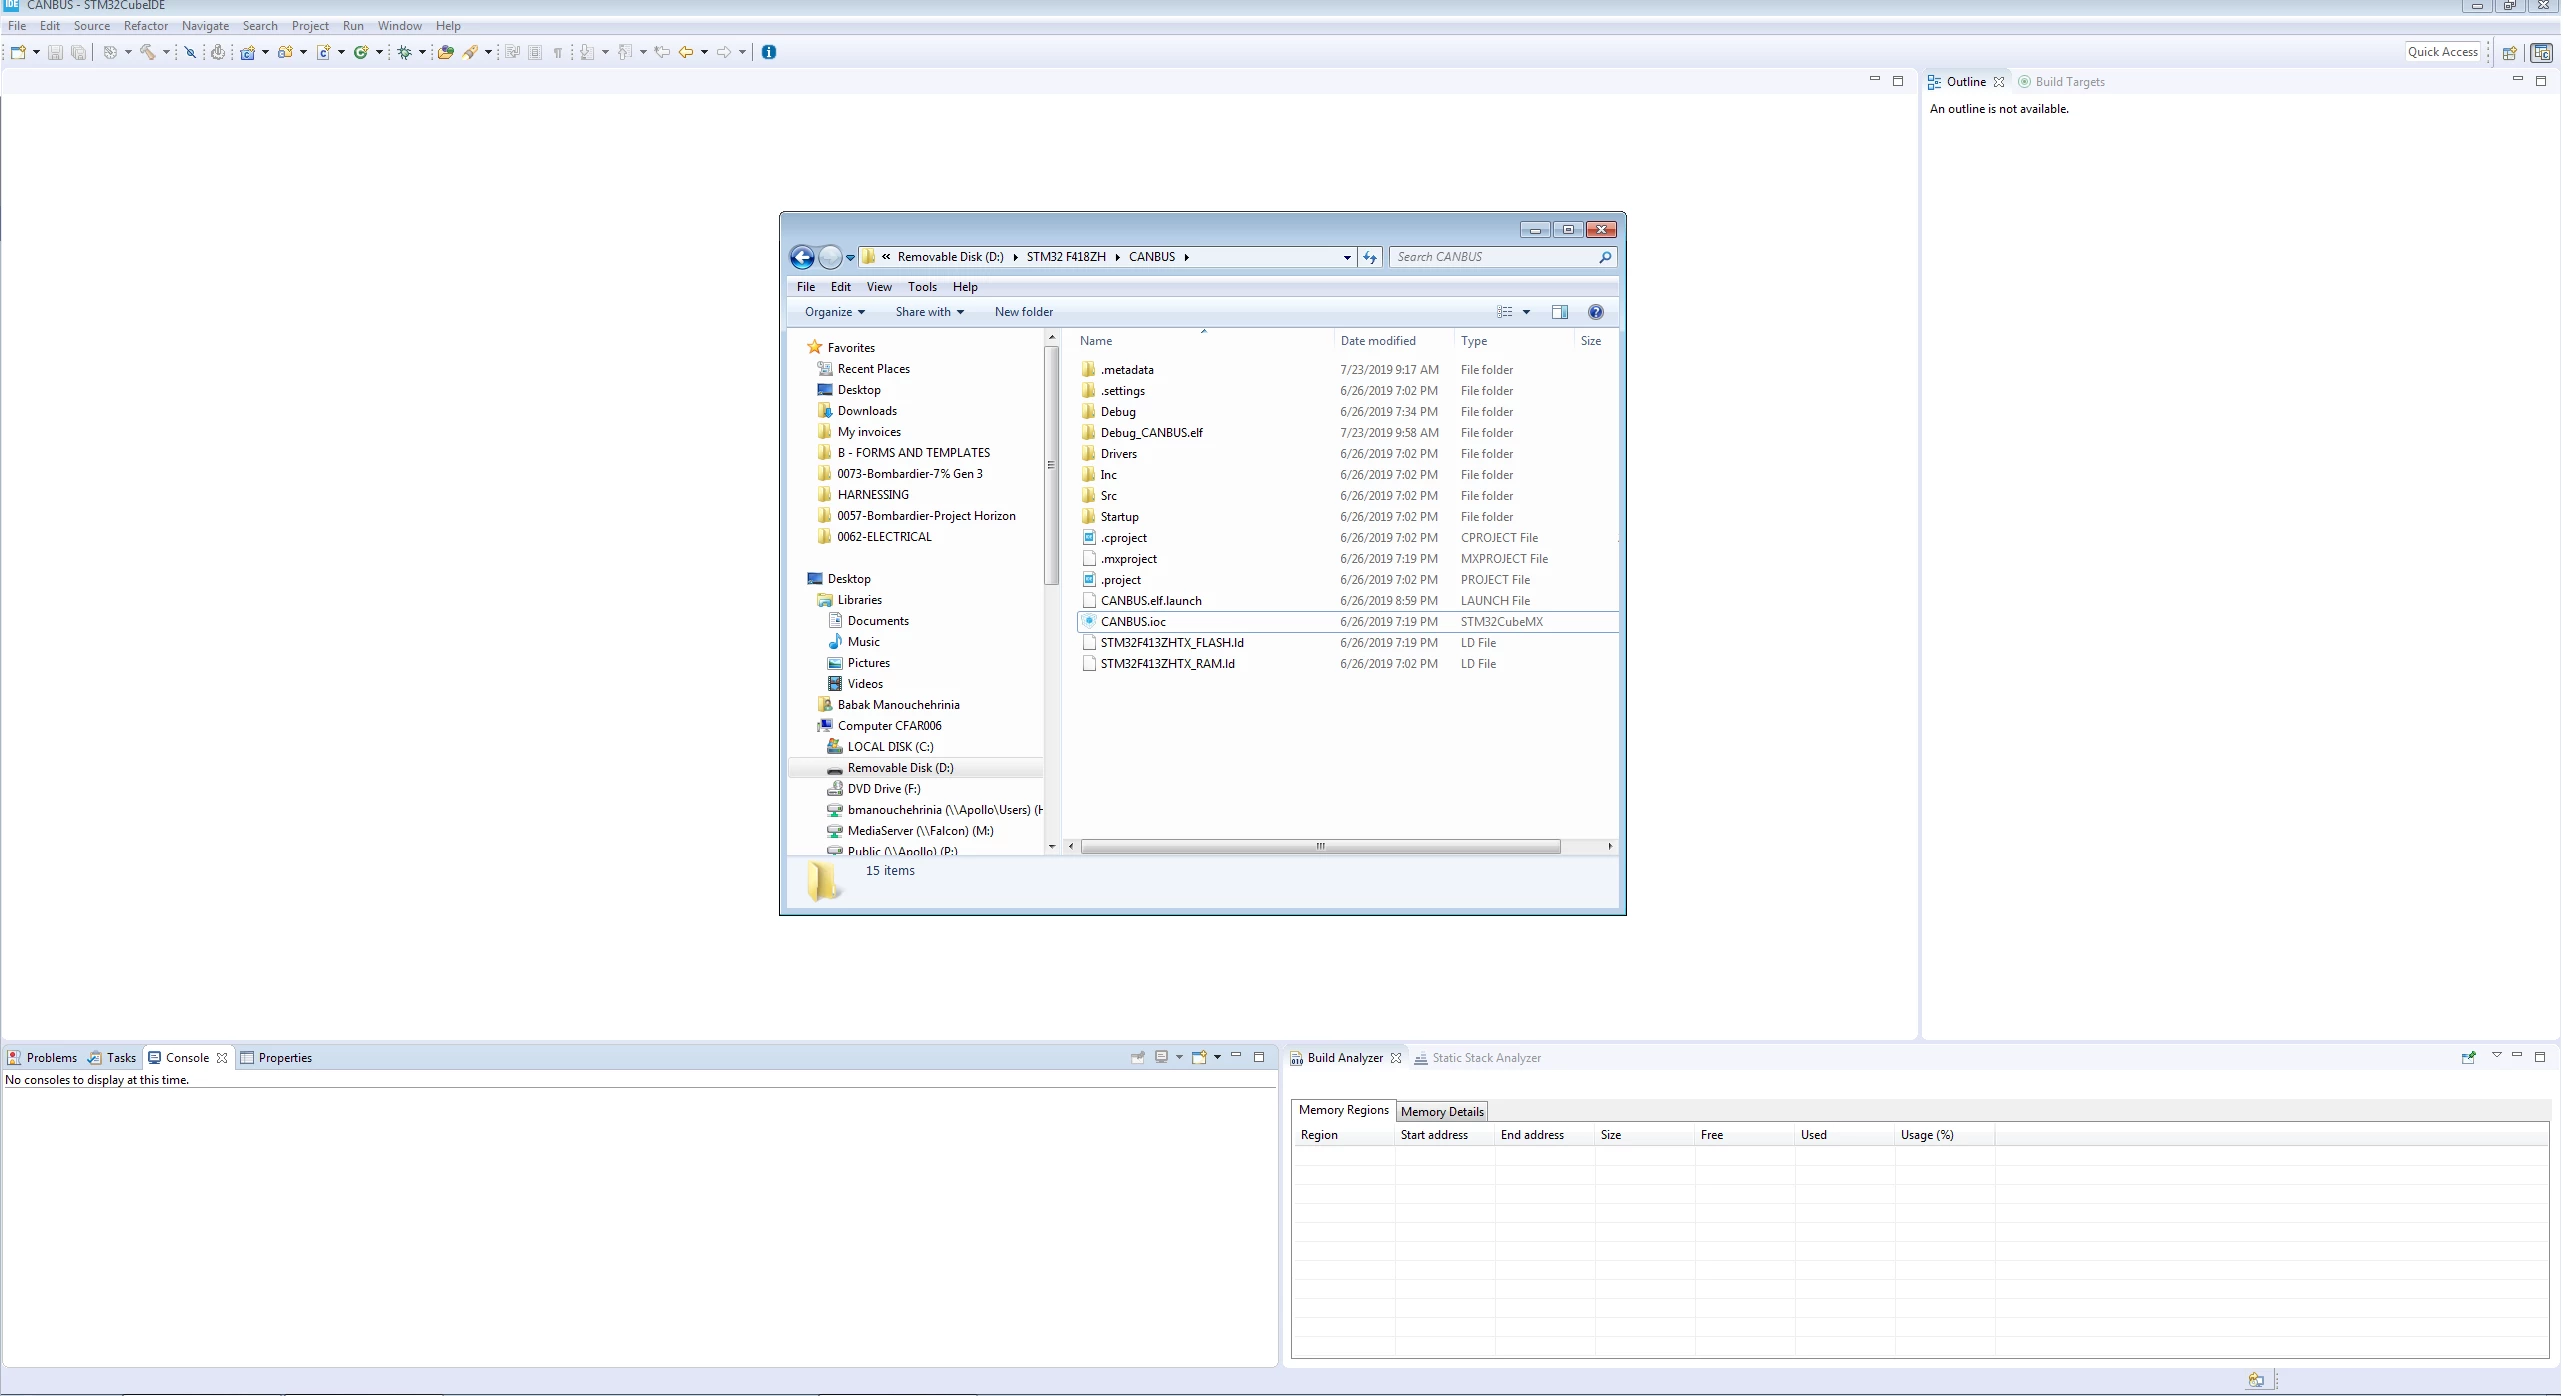Screen dimensions: 2563x1396
Task: Switch to the Problems tab
Action: [x=42, y=1058]
